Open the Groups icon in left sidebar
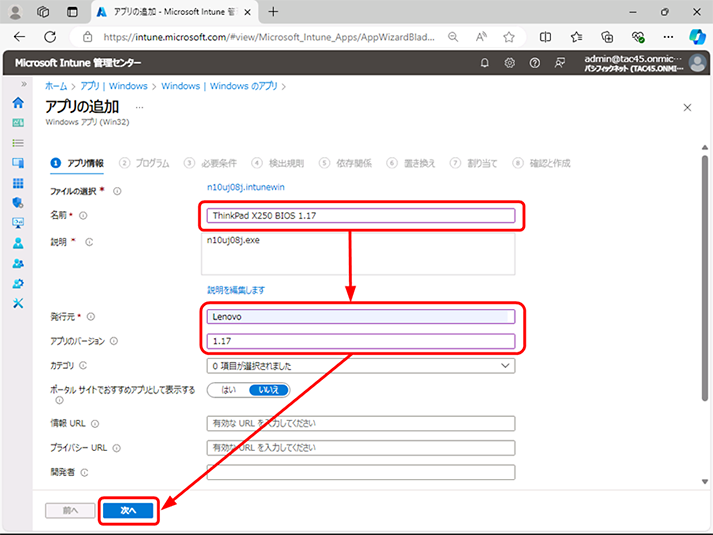 (18, 264)
